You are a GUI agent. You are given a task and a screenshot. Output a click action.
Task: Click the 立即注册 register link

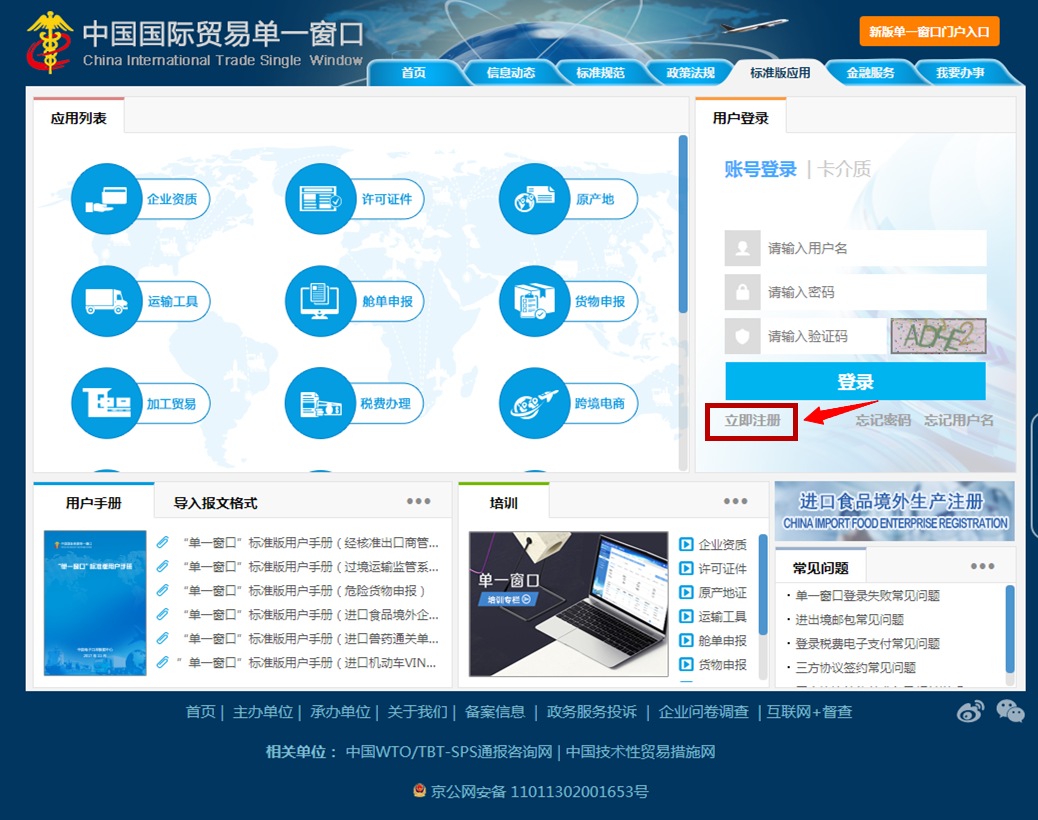752,421
